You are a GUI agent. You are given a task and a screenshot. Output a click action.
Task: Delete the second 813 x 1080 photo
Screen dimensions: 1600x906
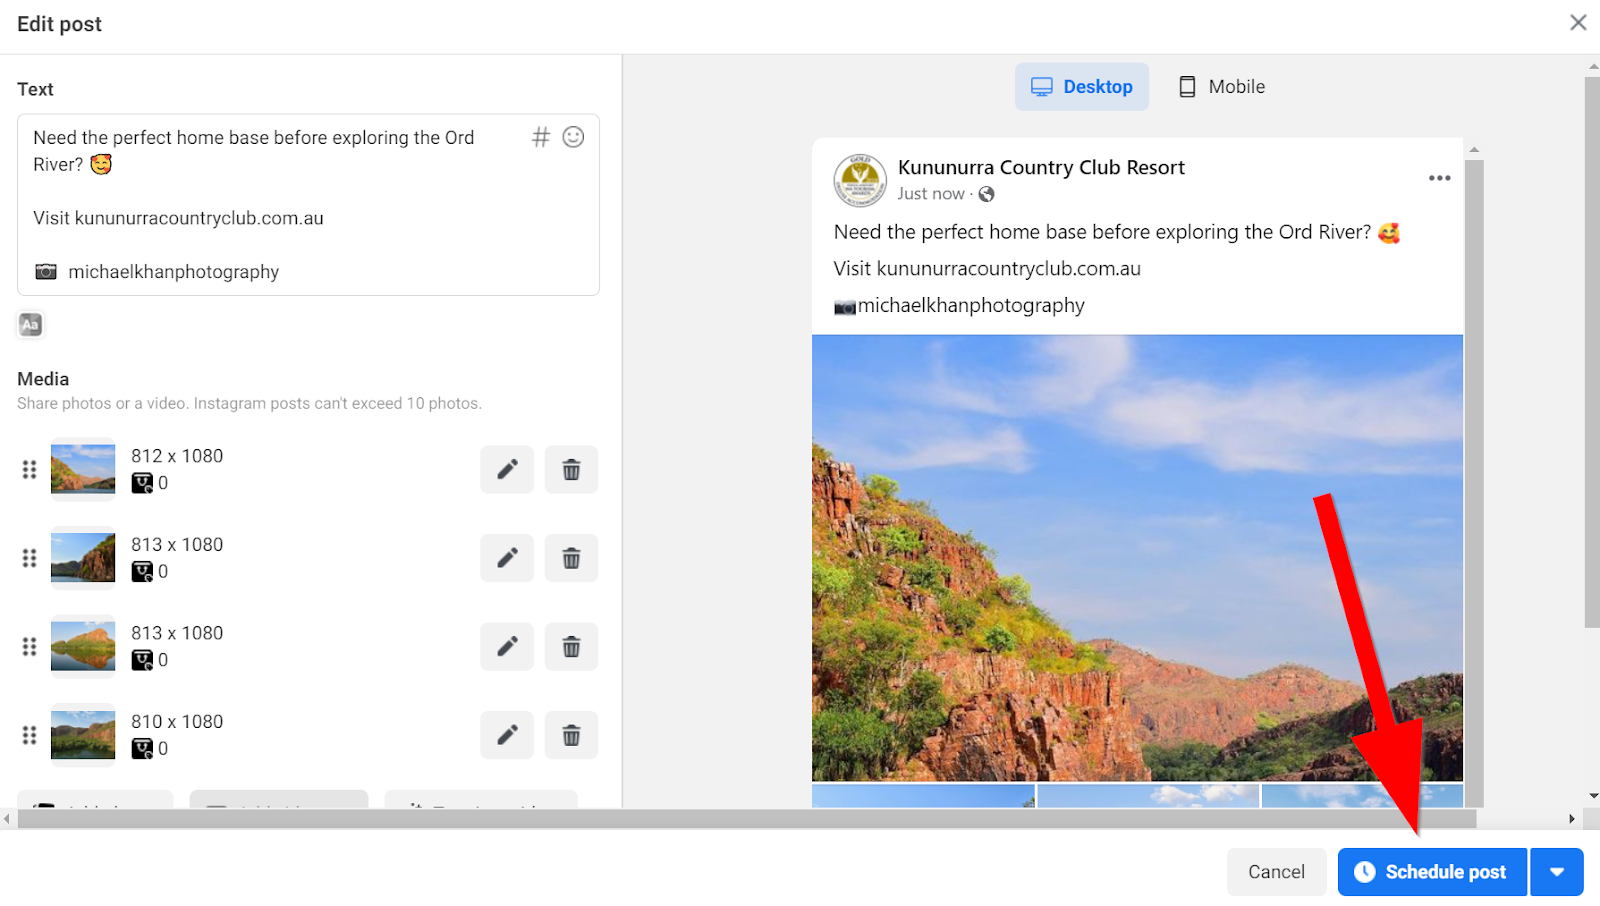[571, 646]
